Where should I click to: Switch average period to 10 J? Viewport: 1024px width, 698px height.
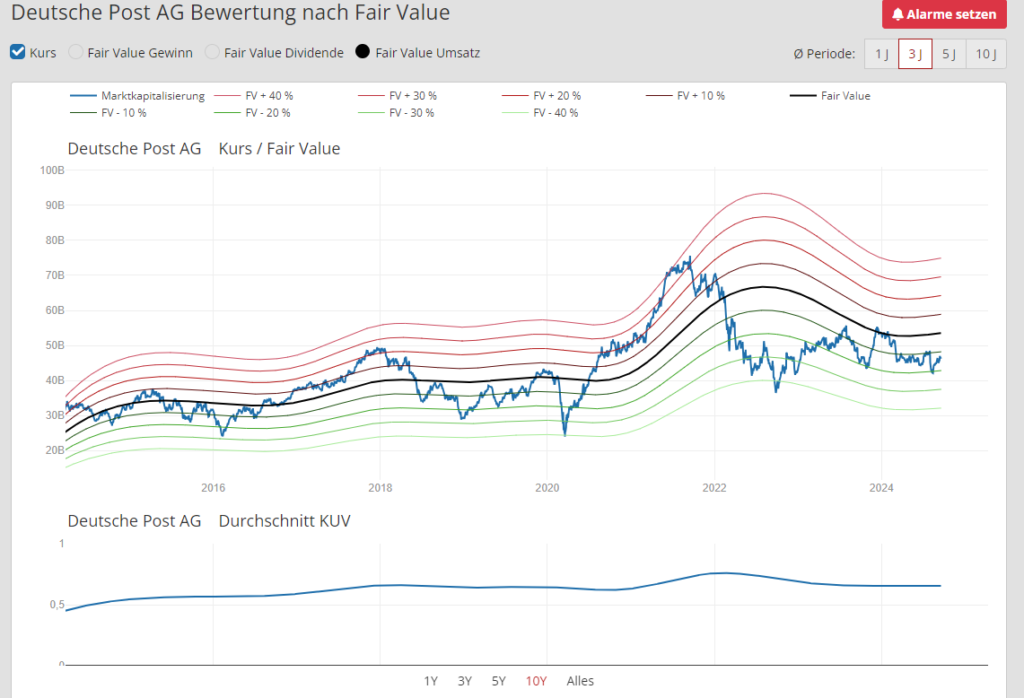coord(985,53)
